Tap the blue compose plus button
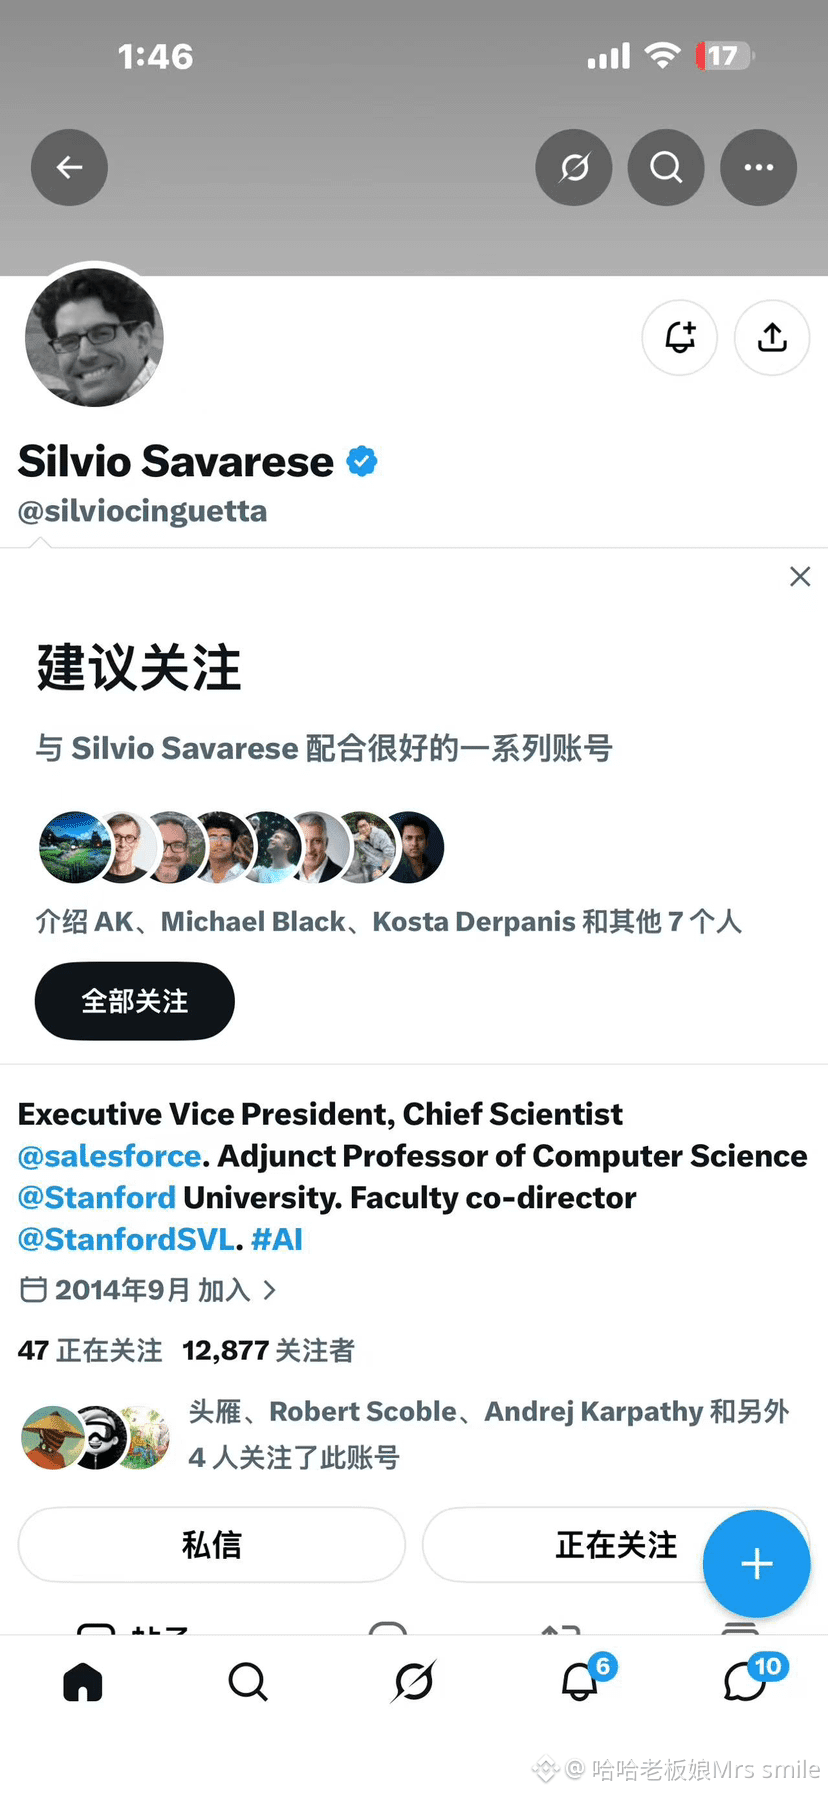The height and width of the screenshot is (1795, 828). pos(757,1564)
